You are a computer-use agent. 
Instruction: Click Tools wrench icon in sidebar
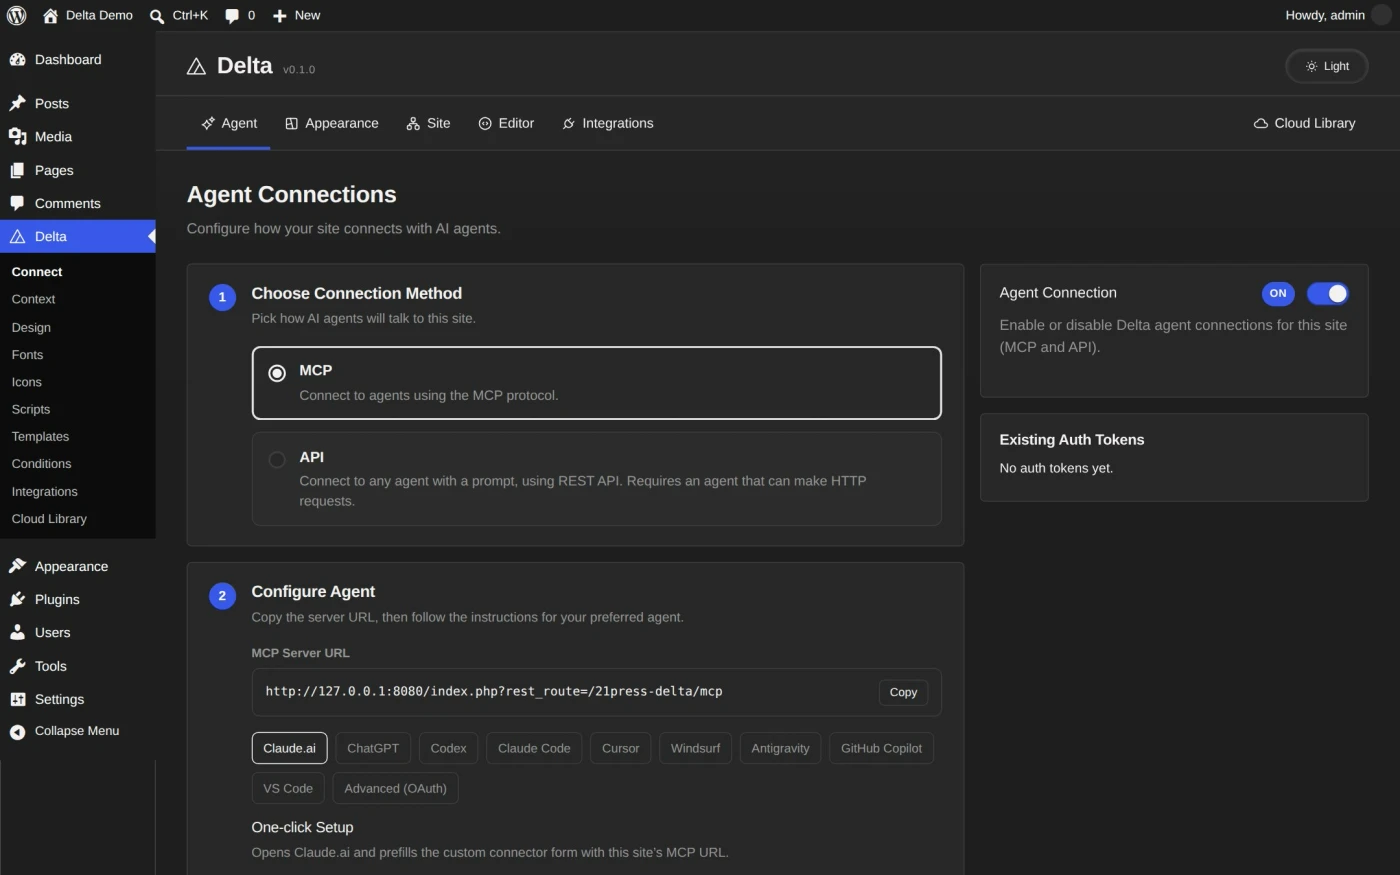pyautogui.click(x=17, y=666)
